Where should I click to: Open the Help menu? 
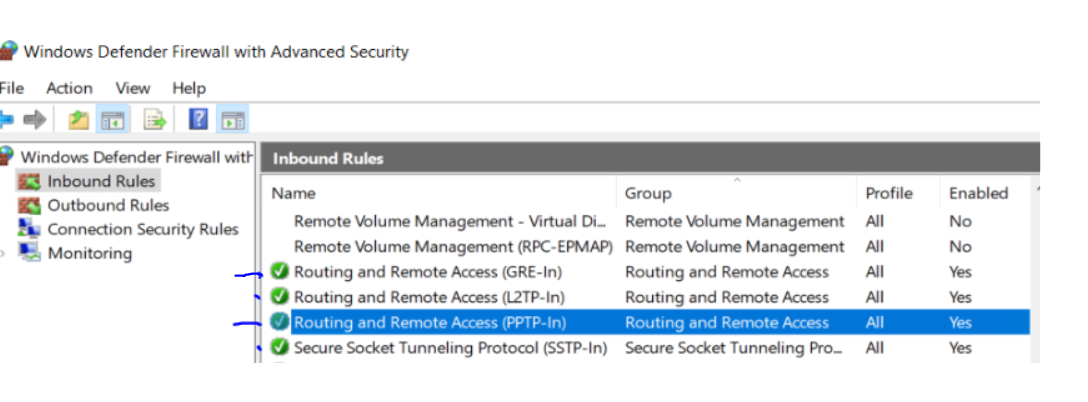tap(189, 88)
